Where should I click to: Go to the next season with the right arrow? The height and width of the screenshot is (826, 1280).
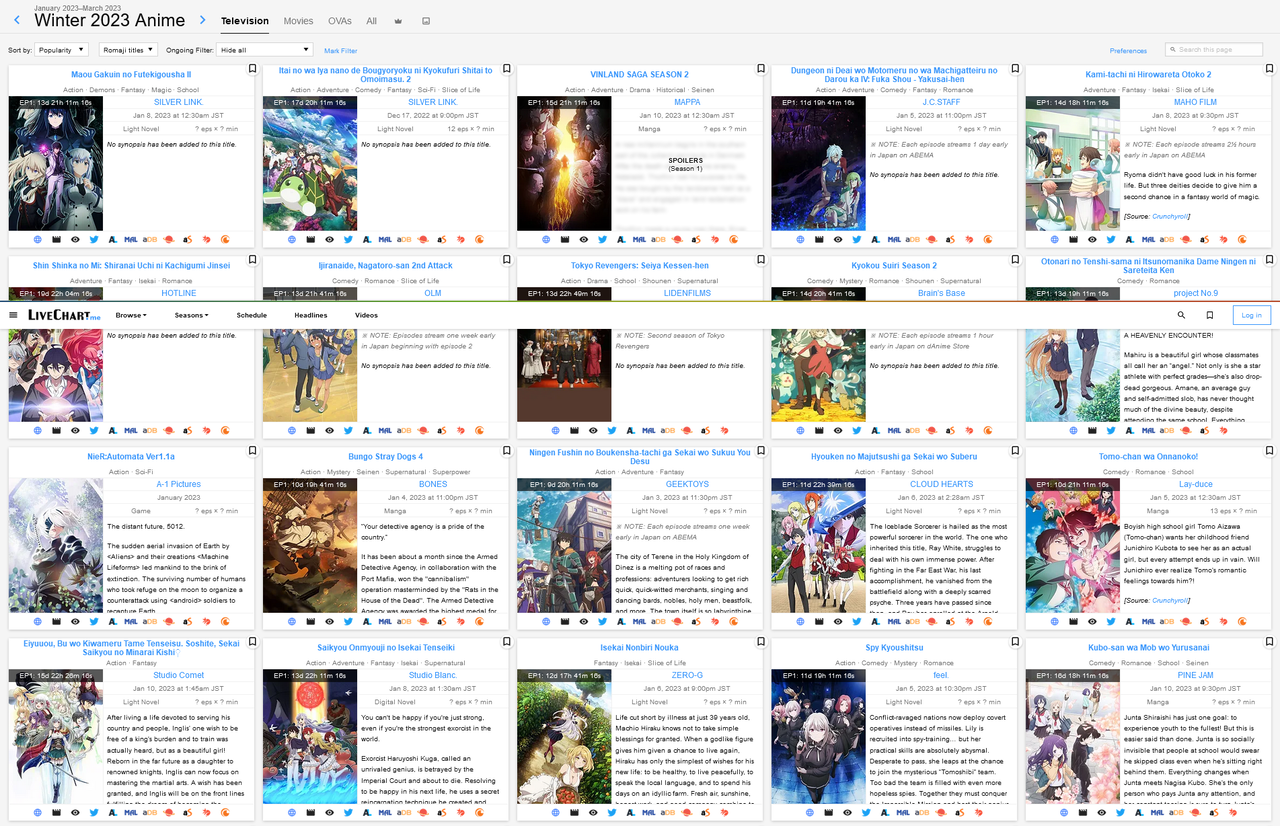(x=202, y=20)
